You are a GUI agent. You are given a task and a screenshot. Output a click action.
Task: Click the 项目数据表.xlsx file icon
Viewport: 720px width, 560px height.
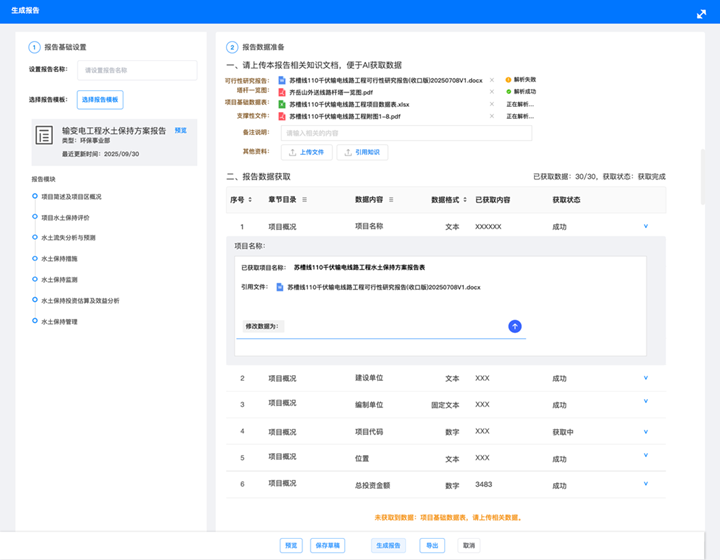point(282,104)
